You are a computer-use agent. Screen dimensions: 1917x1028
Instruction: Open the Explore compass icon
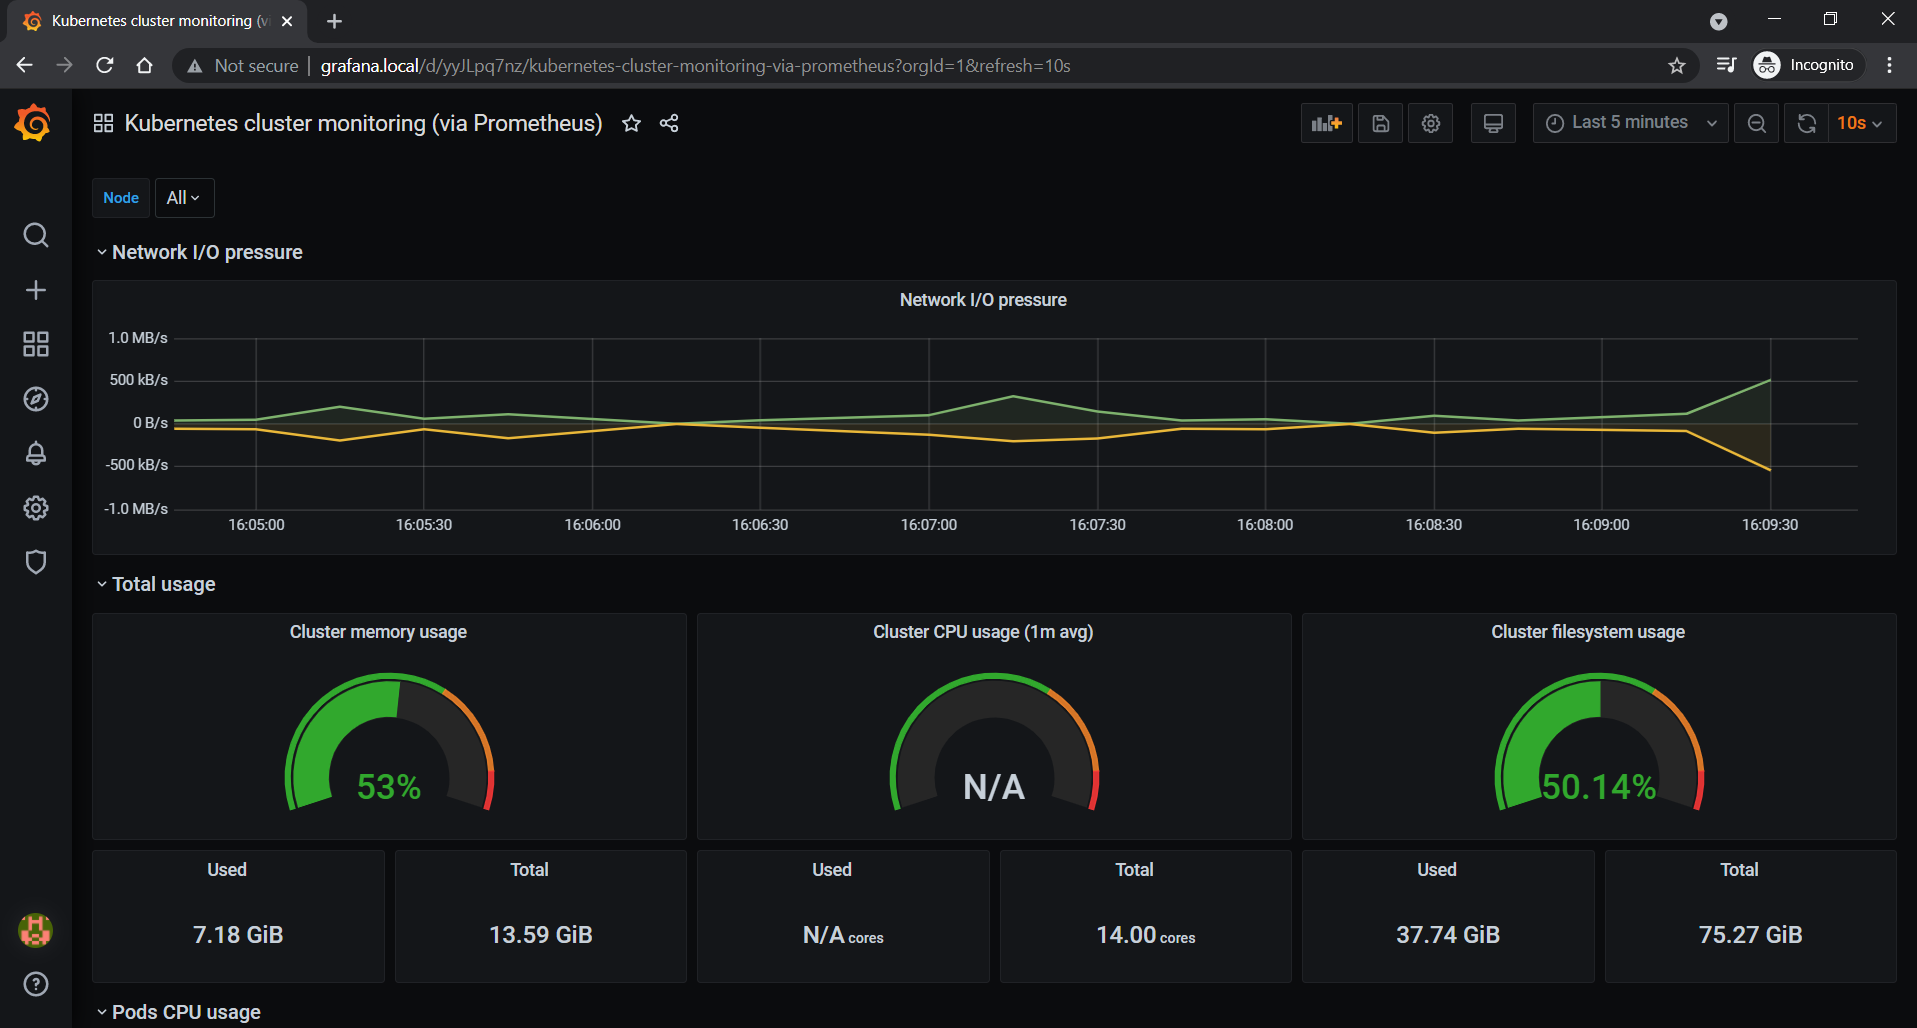pos(36,399)
